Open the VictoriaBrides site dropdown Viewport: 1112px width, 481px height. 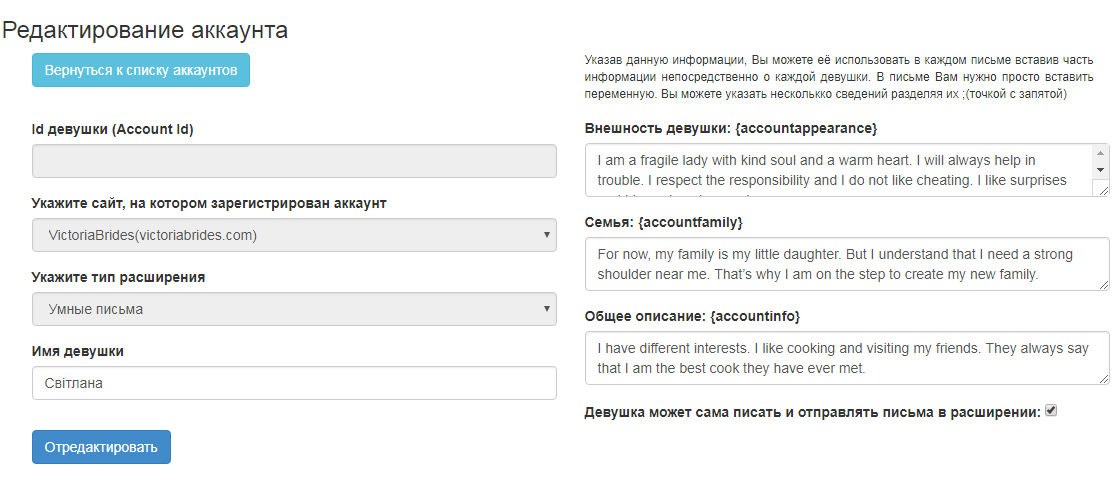click(294, 235)
